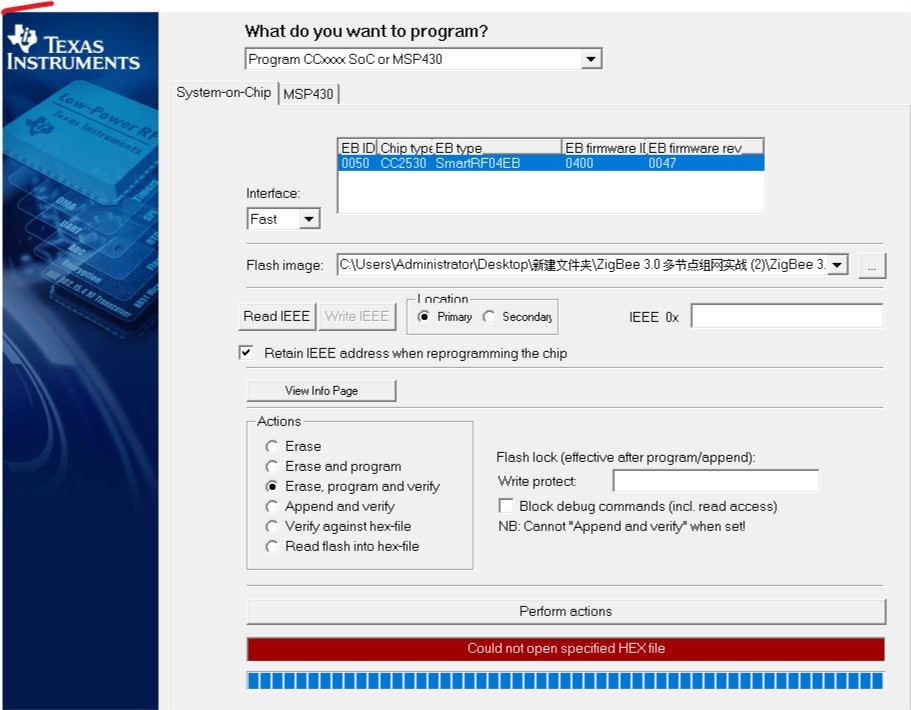Screen dimensions: 911x710
Task: Toggle Retain IEEE address when reprogramming checkbox
Action: point(246,353)
